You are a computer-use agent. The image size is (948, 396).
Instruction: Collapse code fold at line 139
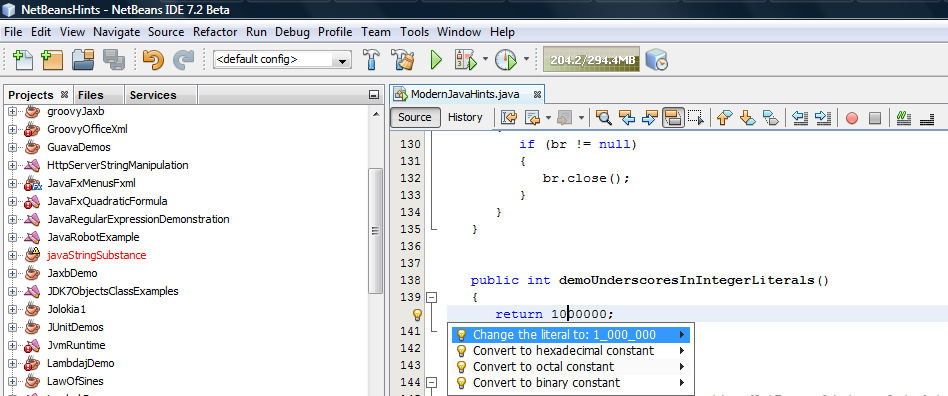pos(432,297)
